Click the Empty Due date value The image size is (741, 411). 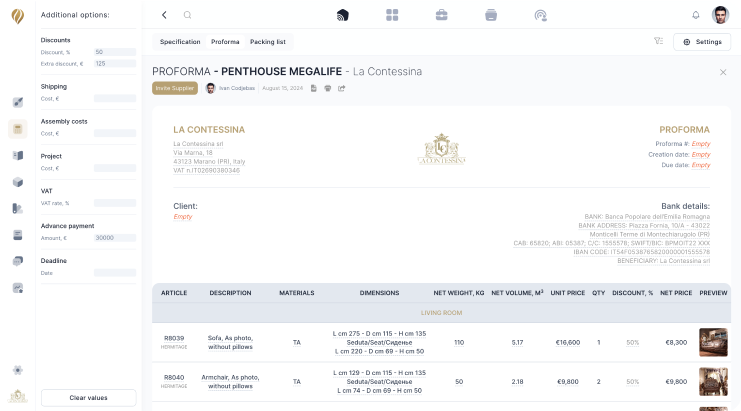coord(701,165)
